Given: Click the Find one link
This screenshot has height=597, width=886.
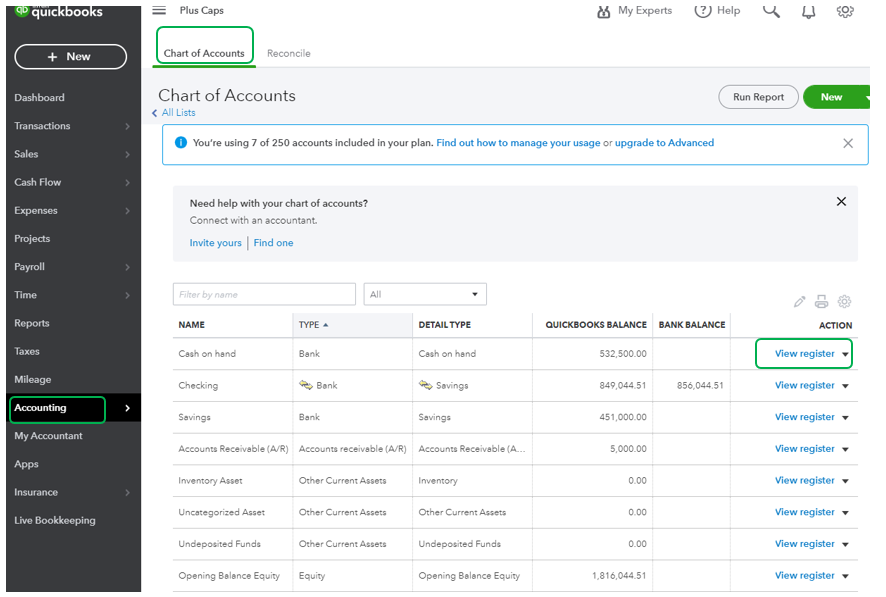Looking at the screenshot, I should click(273, 243).
